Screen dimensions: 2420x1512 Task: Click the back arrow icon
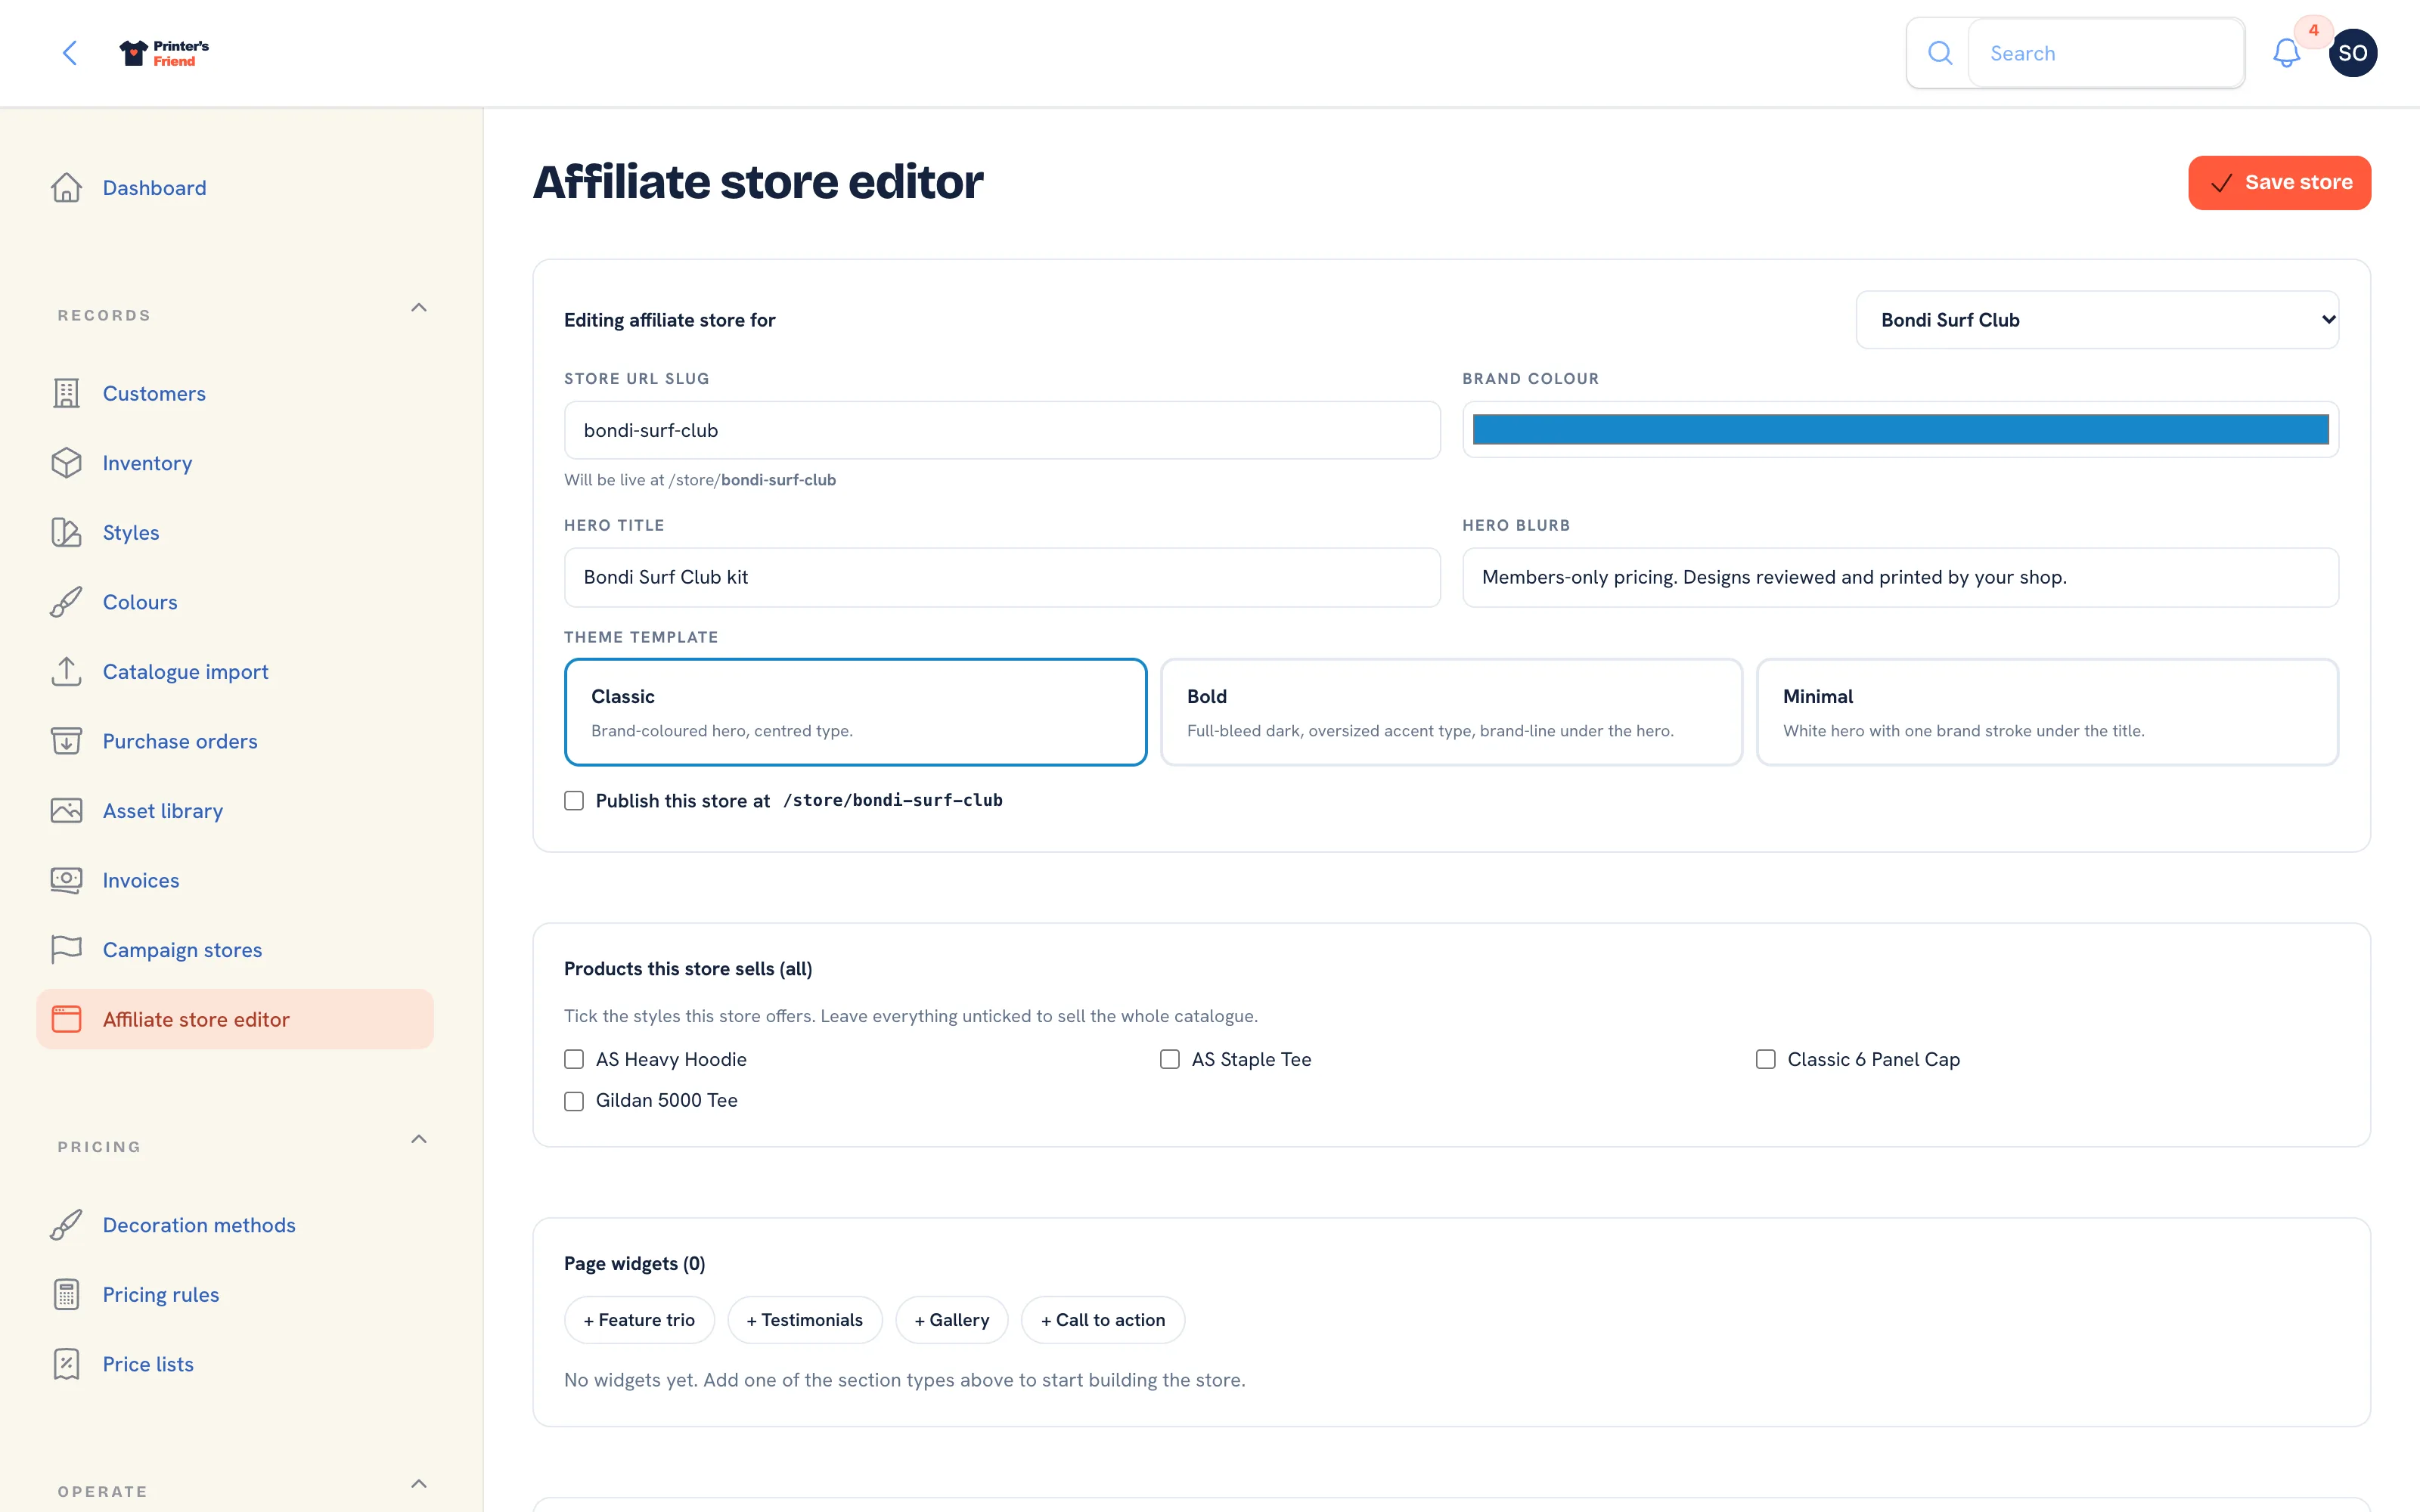[x=70, y=53]
